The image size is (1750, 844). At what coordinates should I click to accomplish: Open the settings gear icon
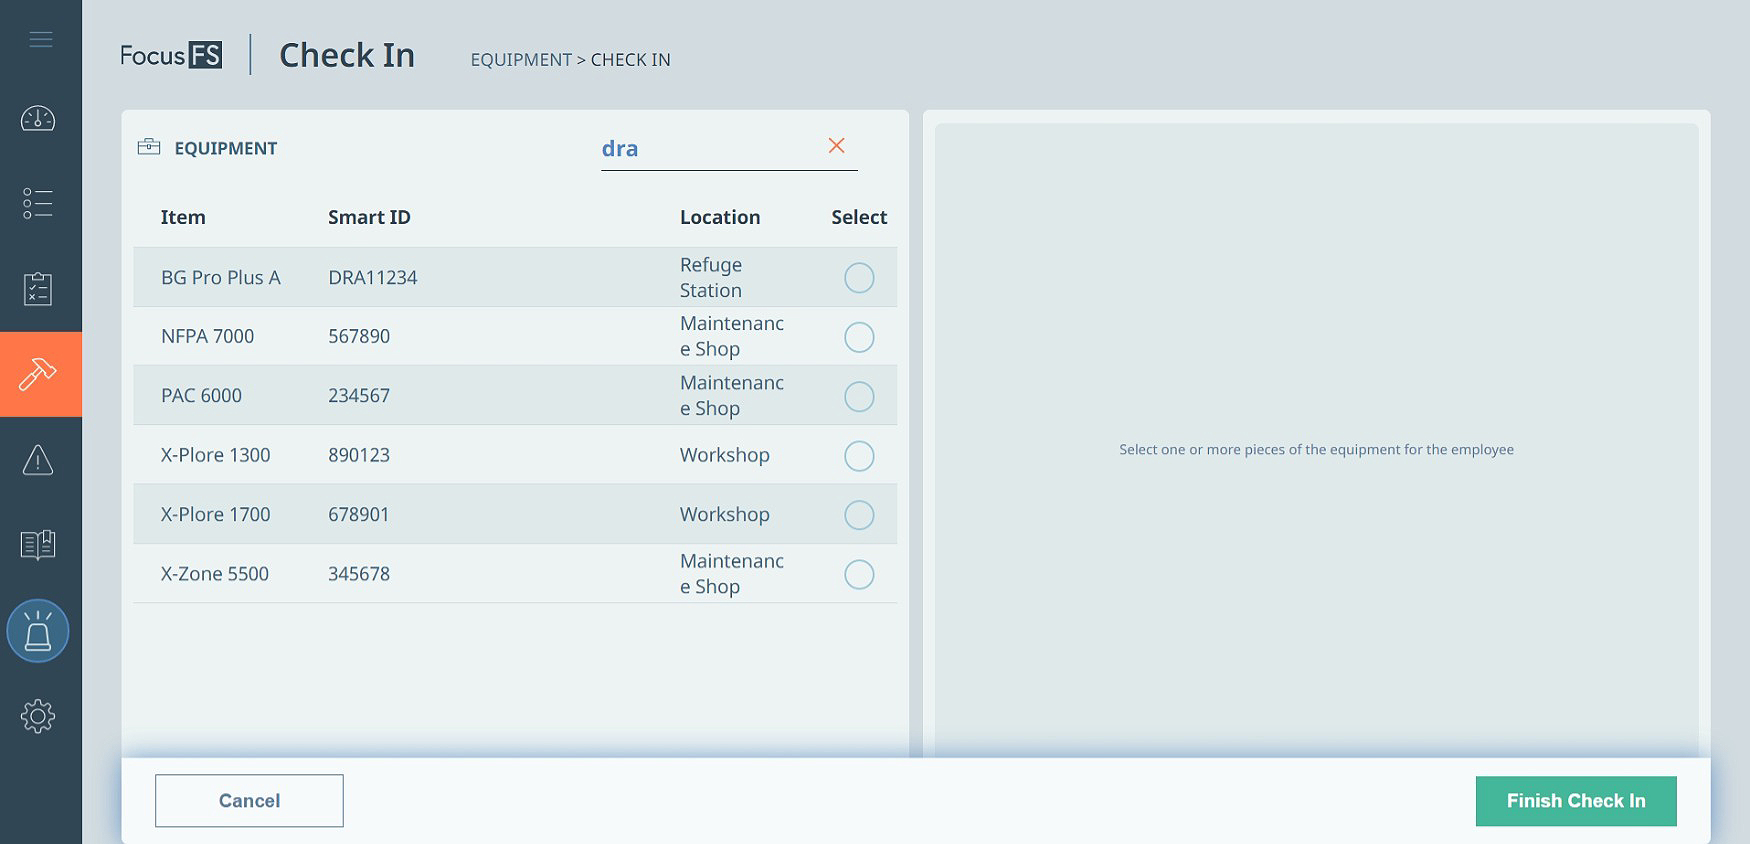coord(38,716)
